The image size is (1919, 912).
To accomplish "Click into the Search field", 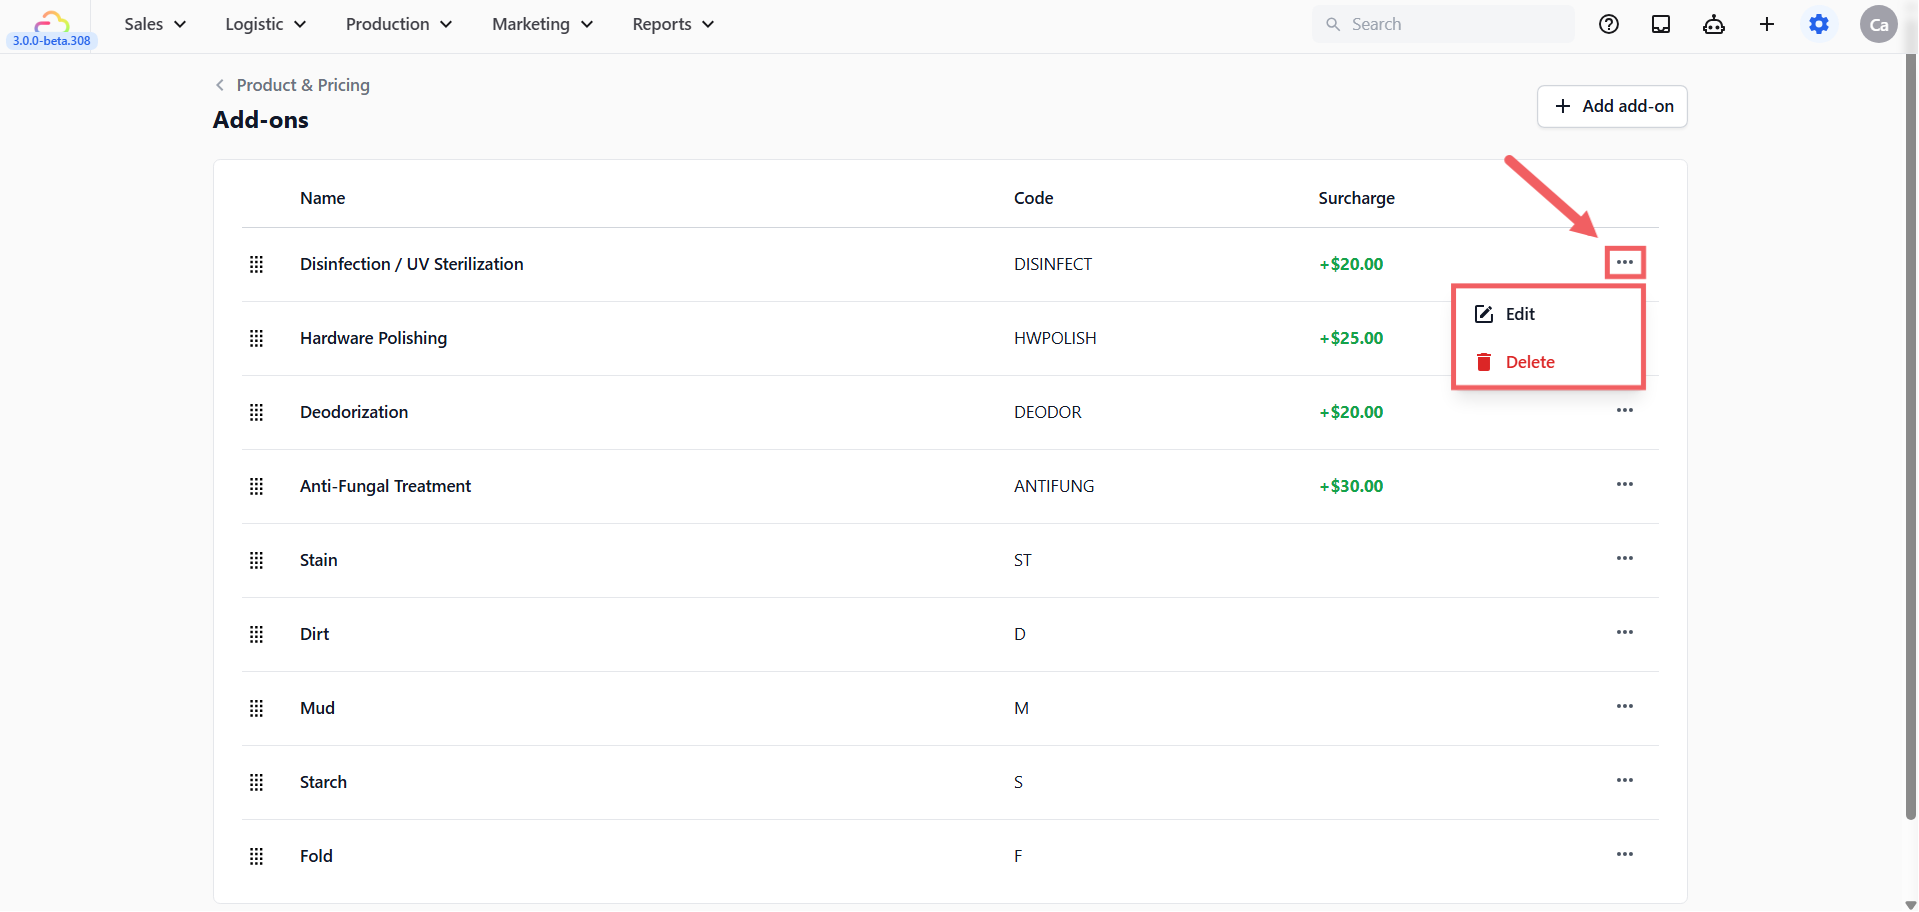I will [1442, 24].
